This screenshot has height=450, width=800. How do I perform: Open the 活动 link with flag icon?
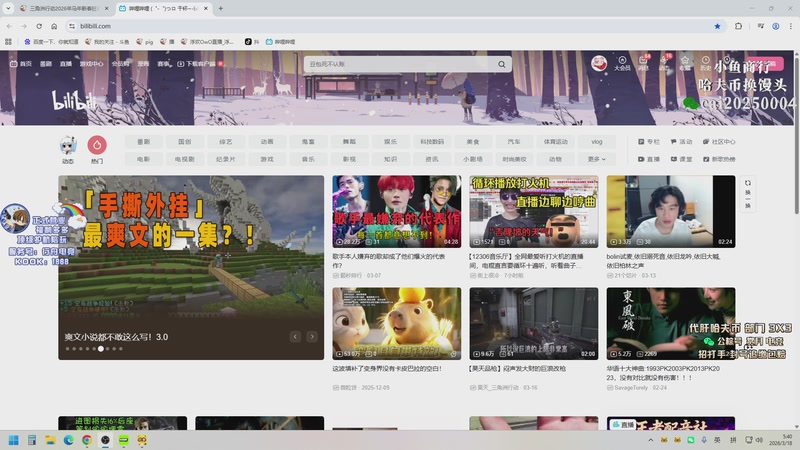click(681, 141)
